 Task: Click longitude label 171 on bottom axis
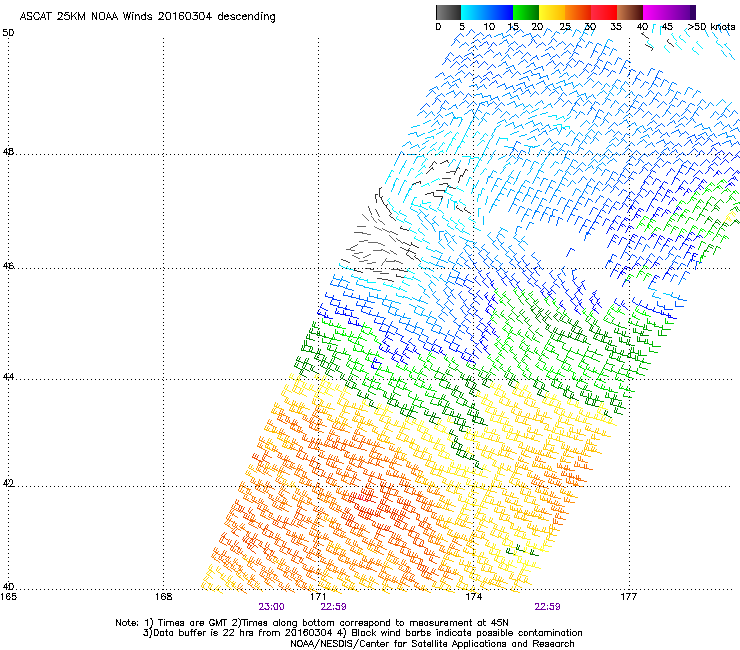pos(319,597)
